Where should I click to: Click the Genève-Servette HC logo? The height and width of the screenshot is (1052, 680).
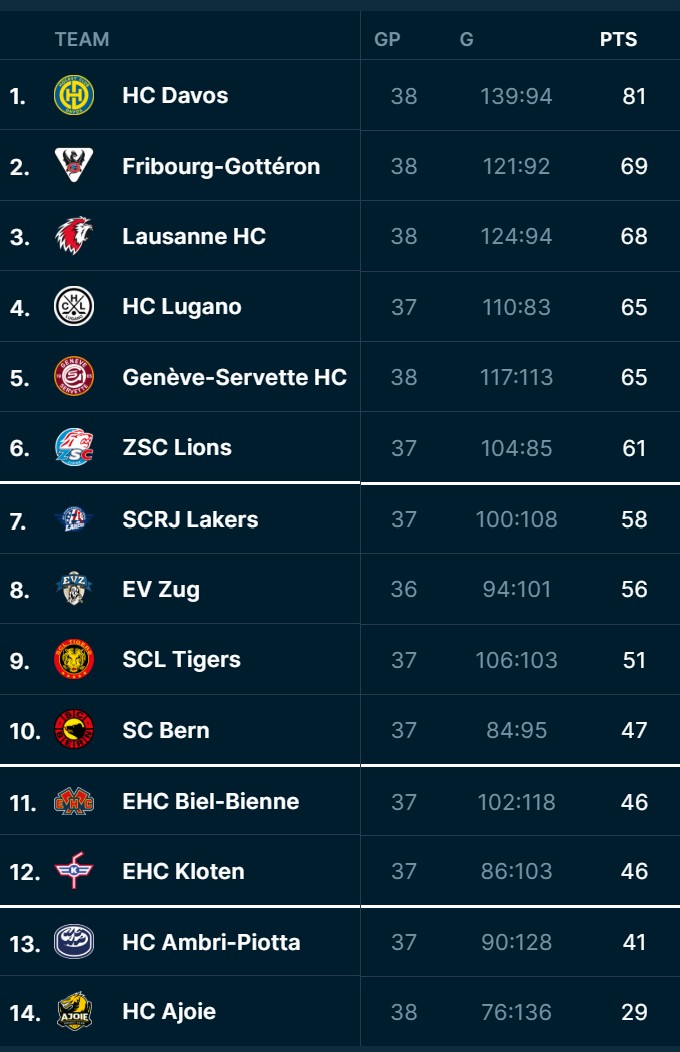point(73,377)
